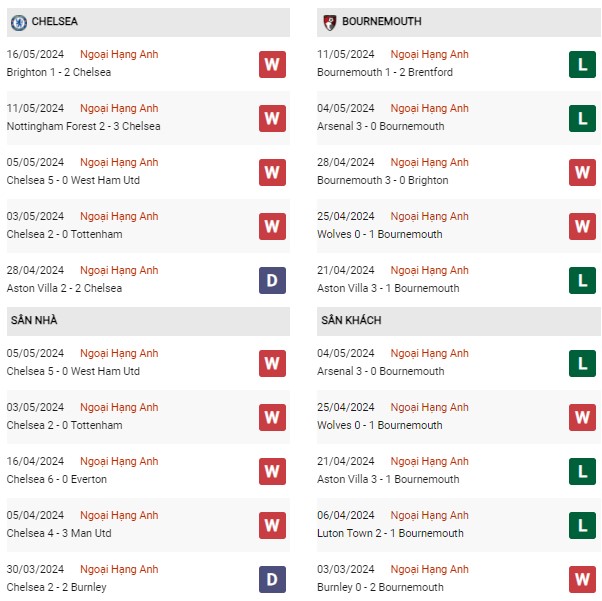
Task: Open Ngoại Hạng Anh link for 16/05/2024
Action: coord(119,55)
